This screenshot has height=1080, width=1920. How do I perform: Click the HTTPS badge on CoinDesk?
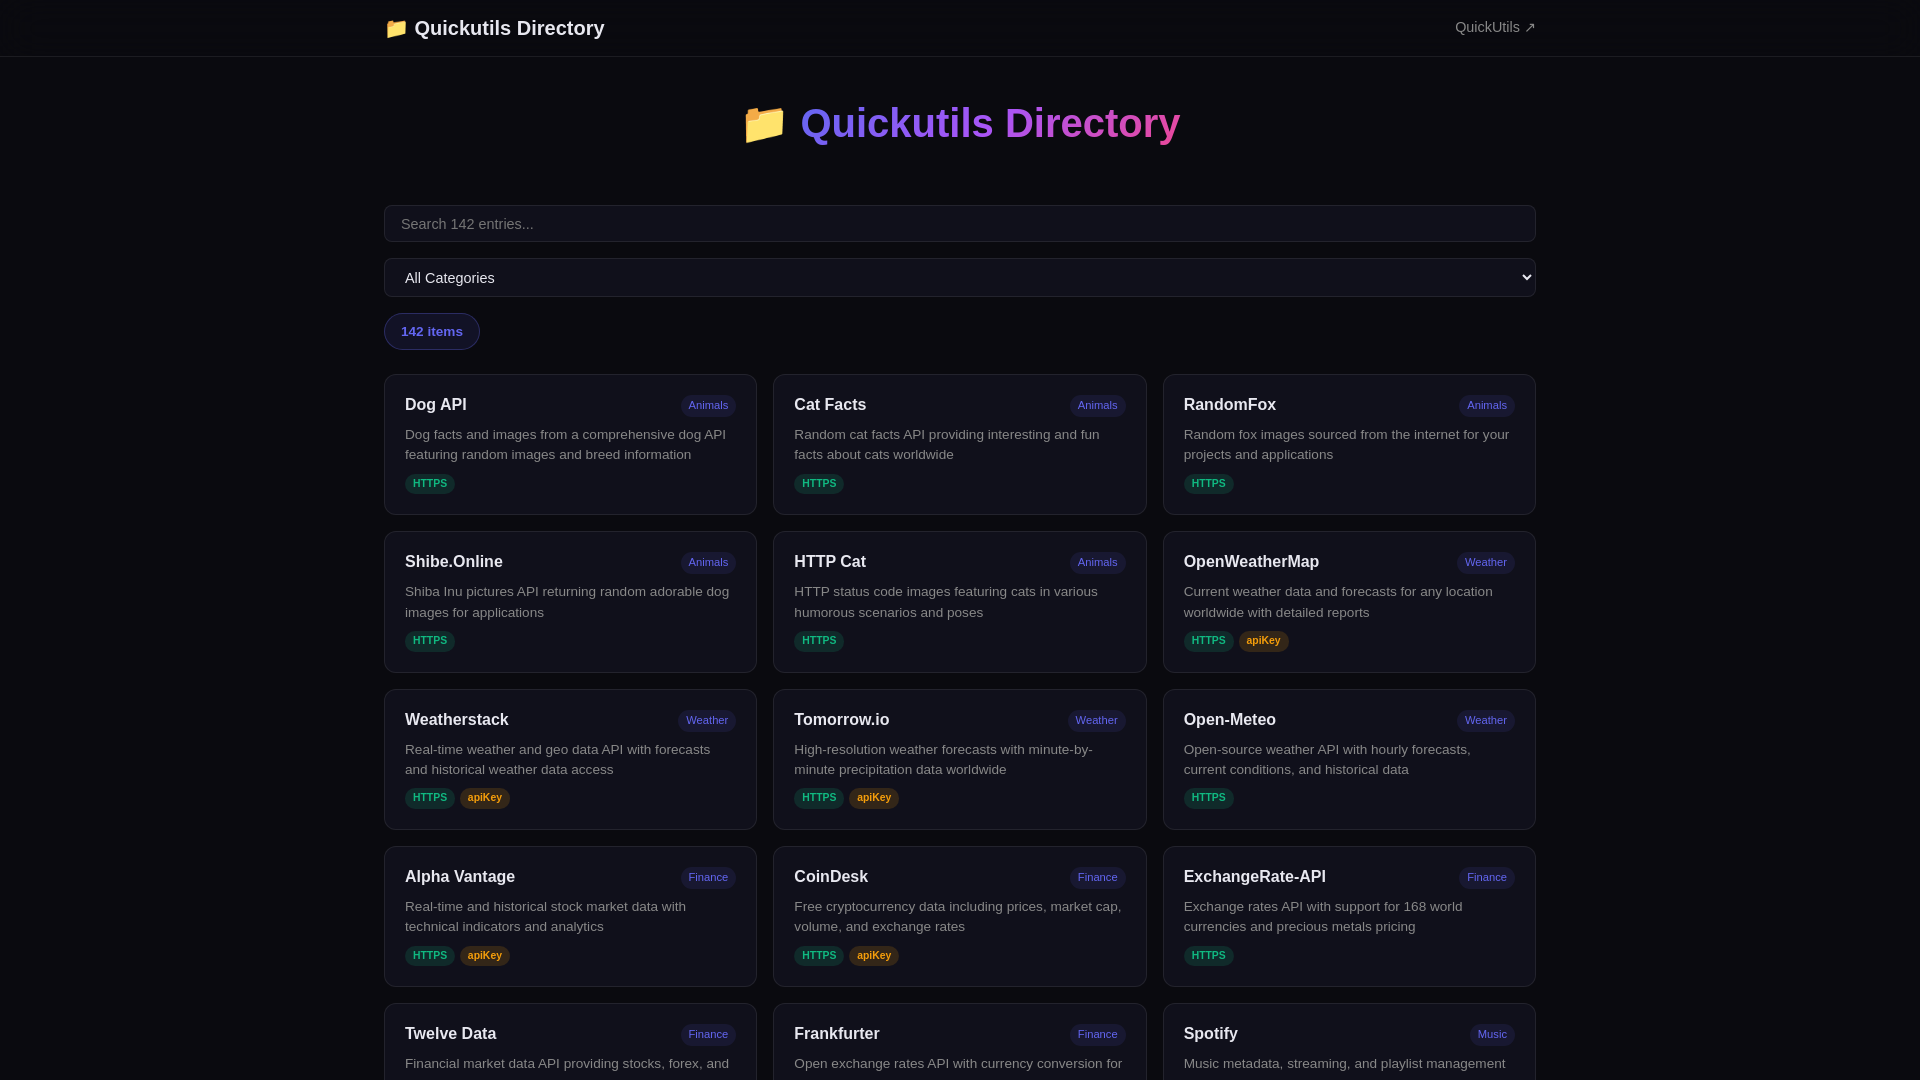(819, 956)
